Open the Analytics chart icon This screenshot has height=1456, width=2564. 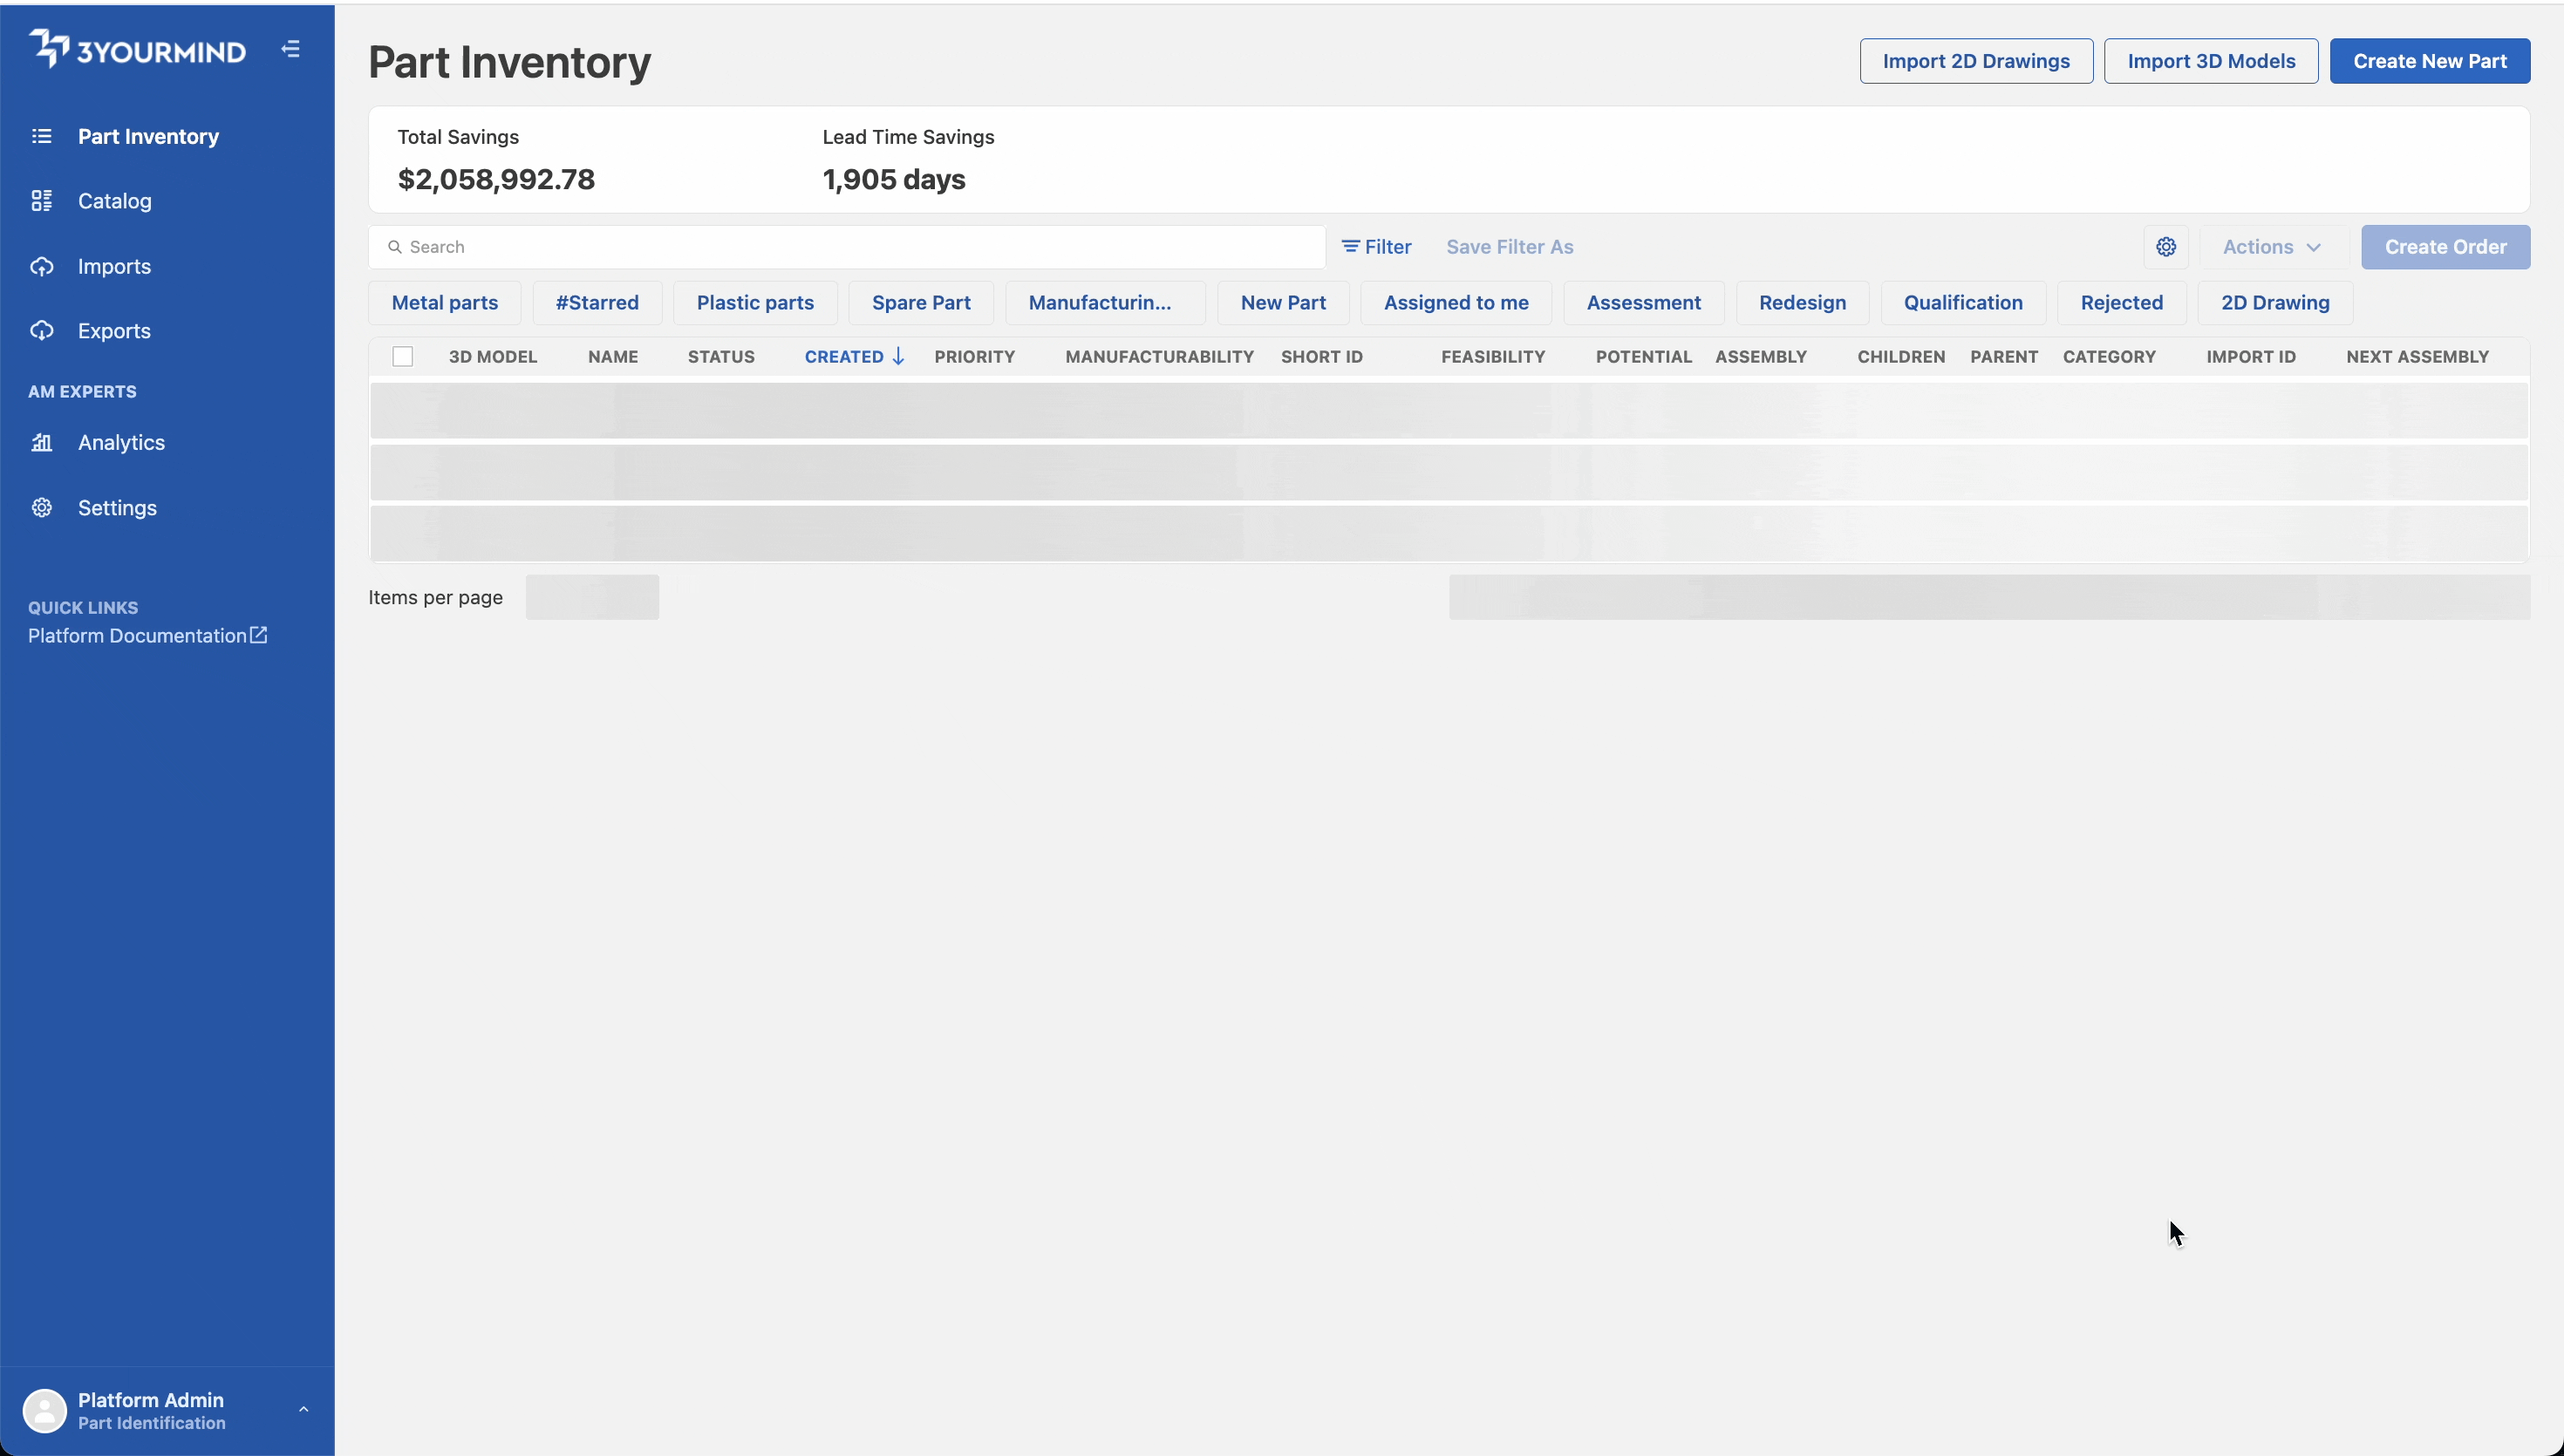41,442
